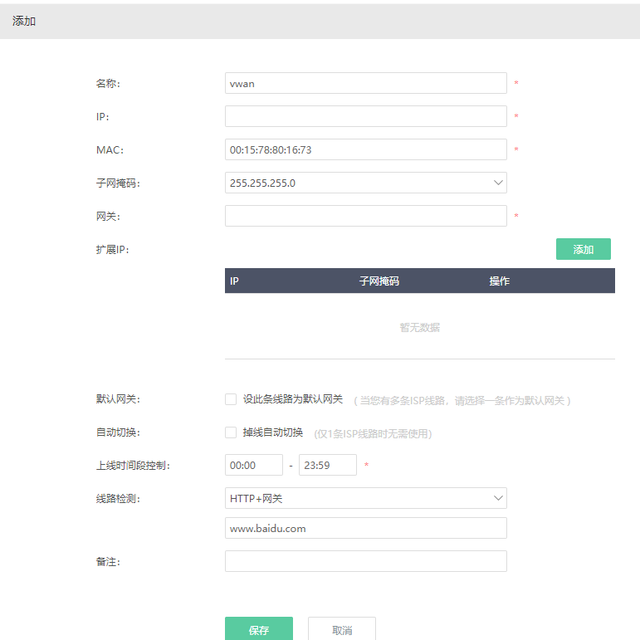640x640 pixels.
Task: Click the IP column header in table
Action: coord(234,281)
